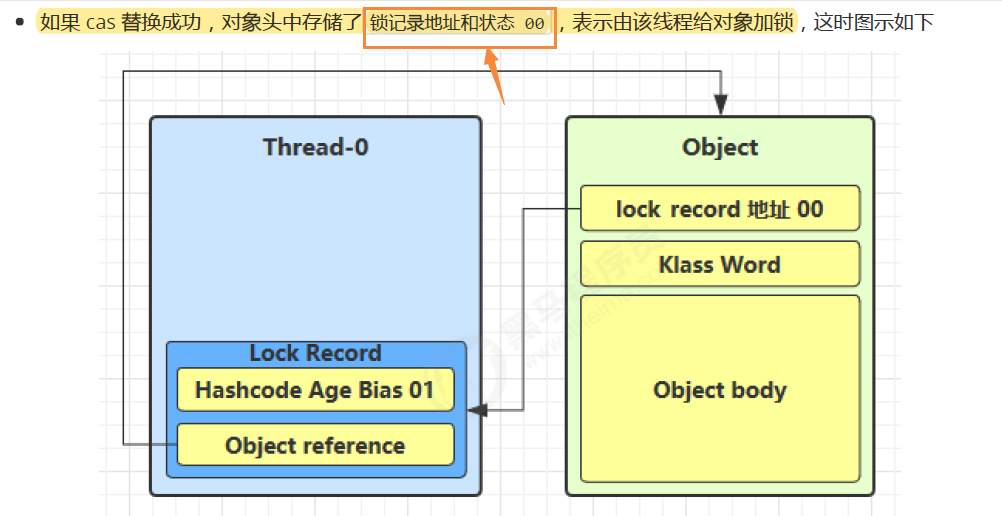
Task: Select the 'Hashcode Age Bias 01' box
Action: point(315,389)
